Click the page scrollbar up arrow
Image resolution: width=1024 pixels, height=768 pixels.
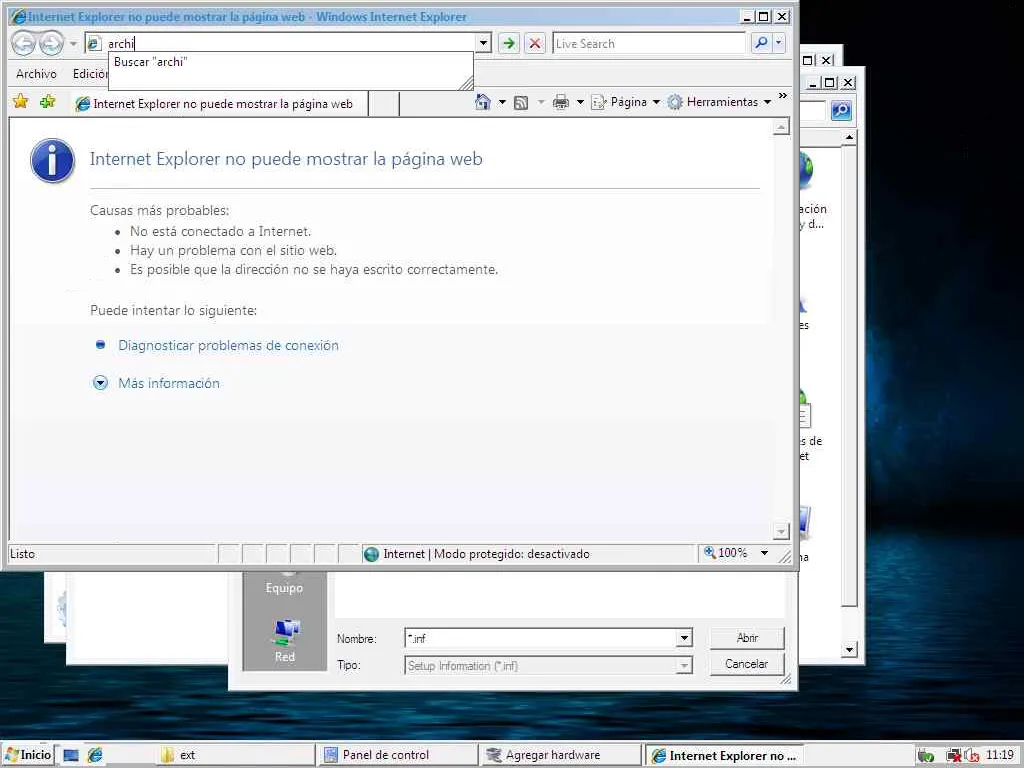(781, 127)
